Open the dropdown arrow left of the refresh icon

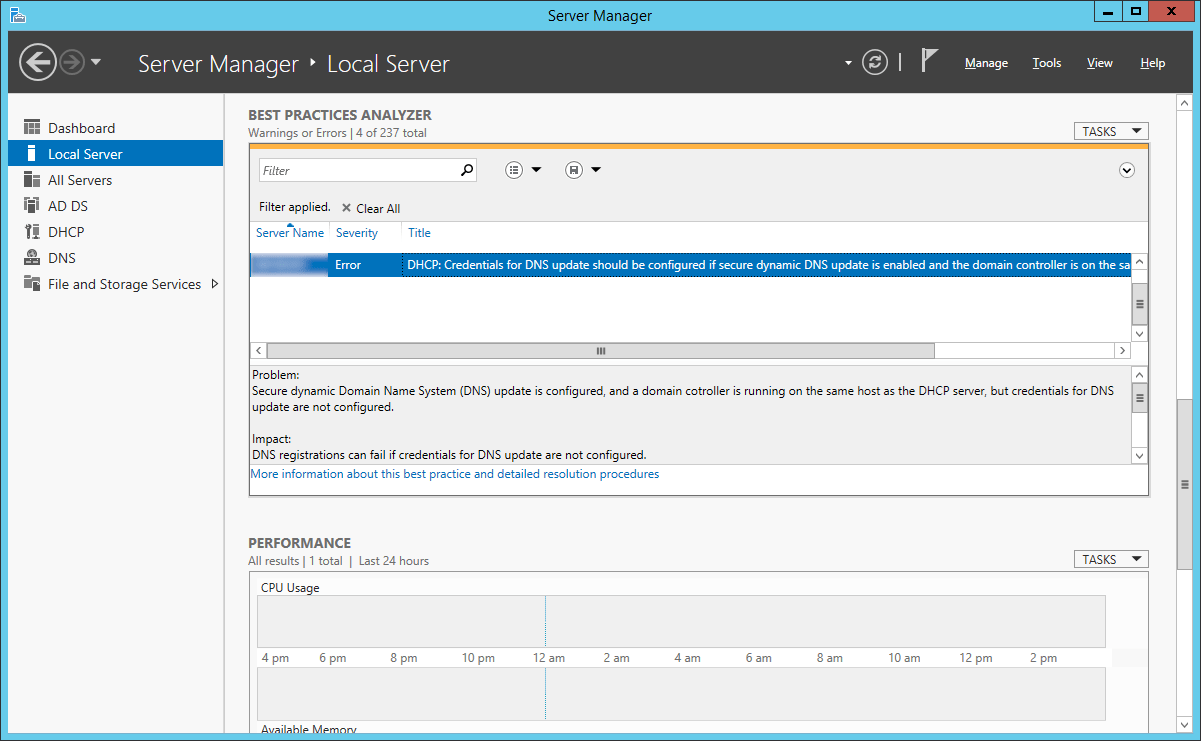[x=848, y=63]
